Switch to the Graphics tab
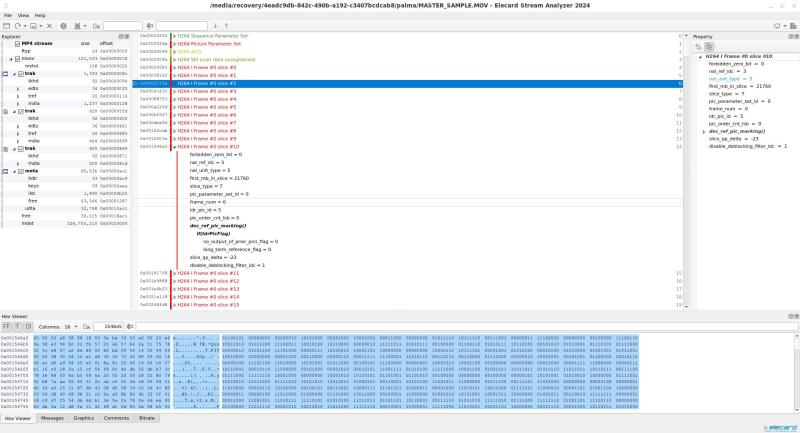The width and height of the screenshot is (800, 433). click(x=84, y=418)
